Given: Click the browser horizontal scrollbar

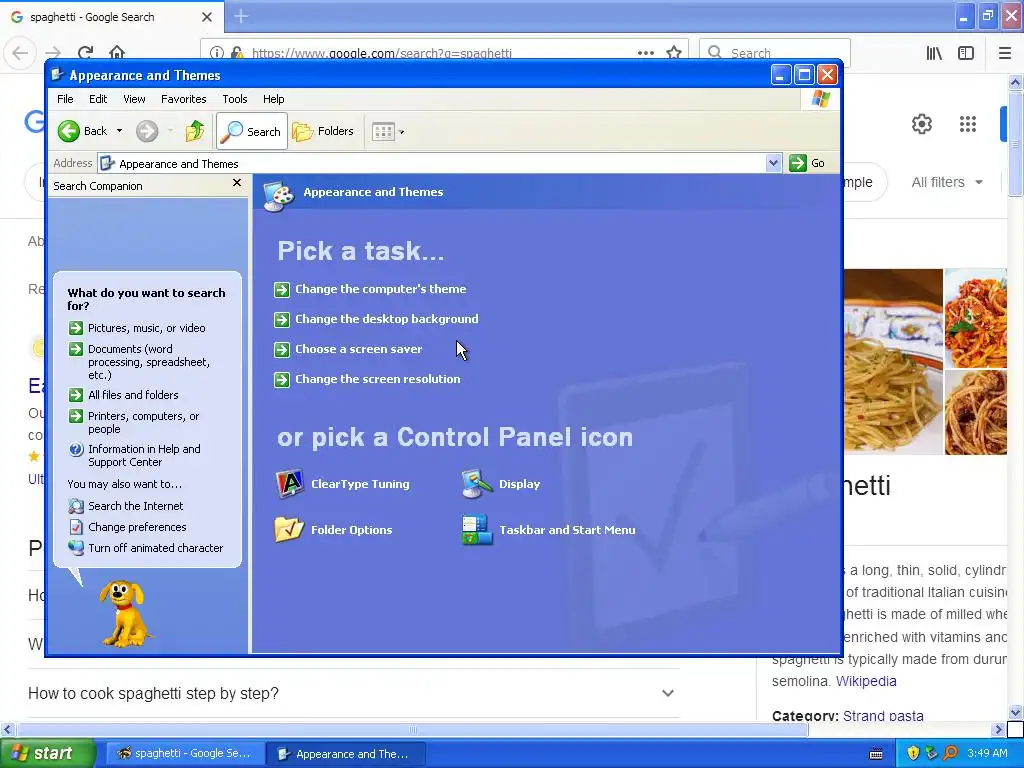Looking at the screenshot, I should pos(412,729).
